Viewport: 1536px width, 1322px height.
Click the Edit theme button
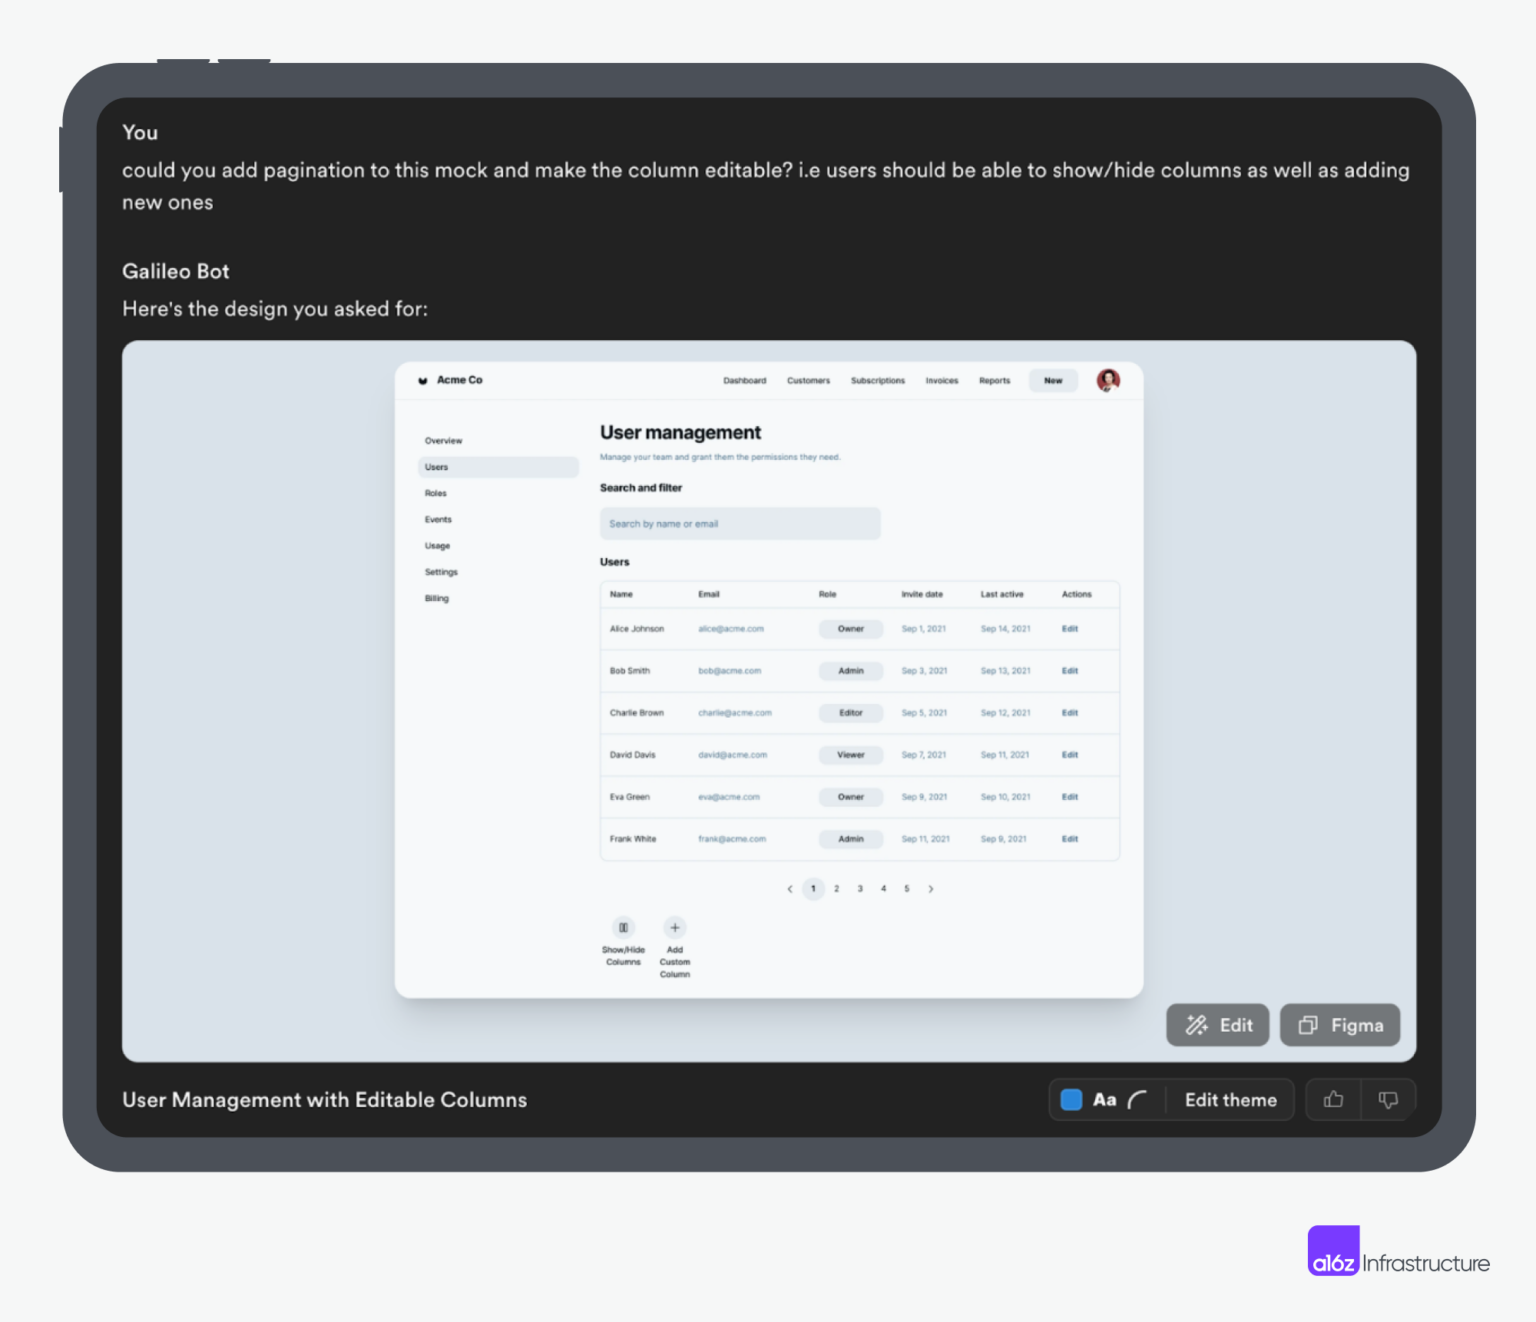click(1231, 1099)
